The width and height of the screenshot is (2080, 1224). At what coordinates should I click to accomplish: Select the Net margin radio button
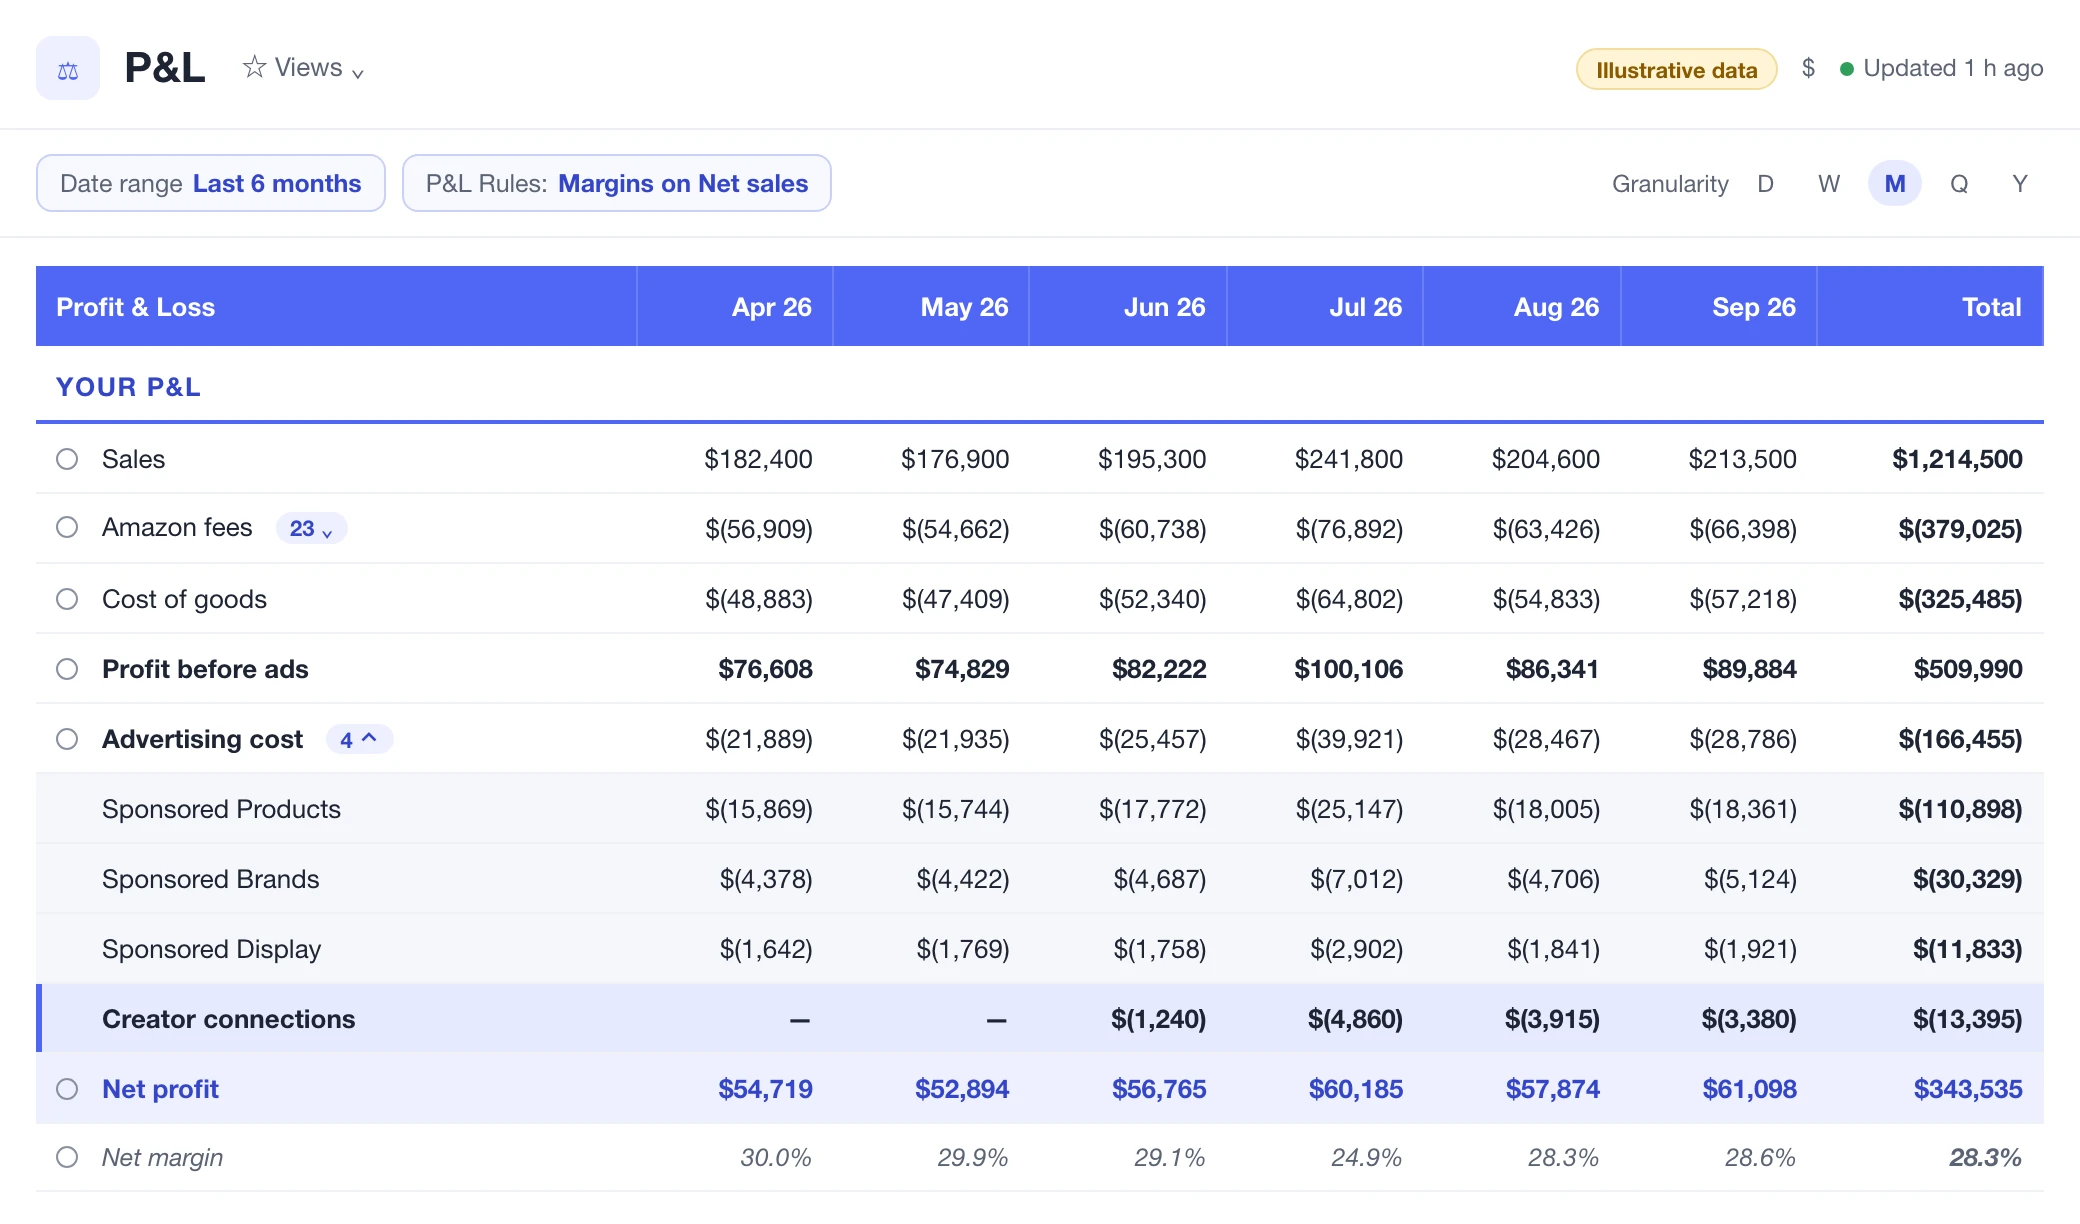coord(67,1157)
